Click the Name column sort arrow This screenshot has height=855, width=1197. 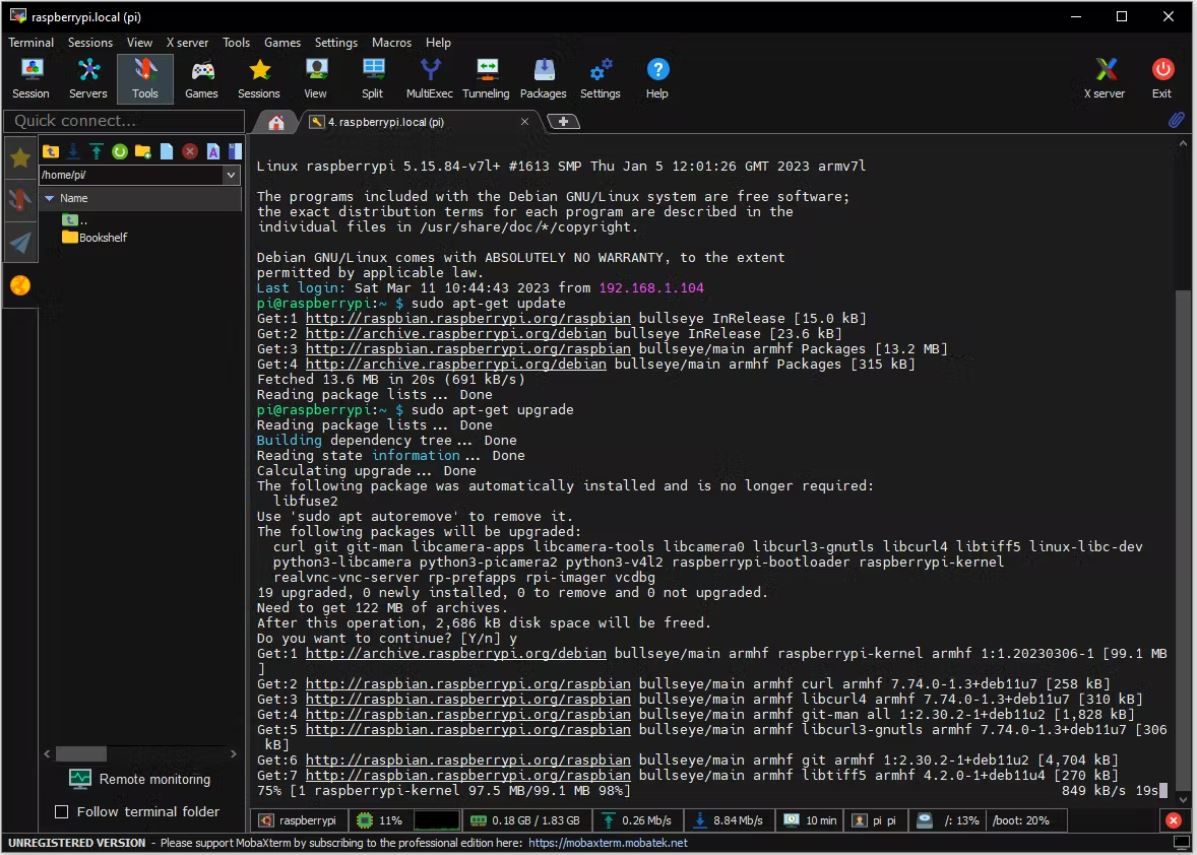pos(50,198)
